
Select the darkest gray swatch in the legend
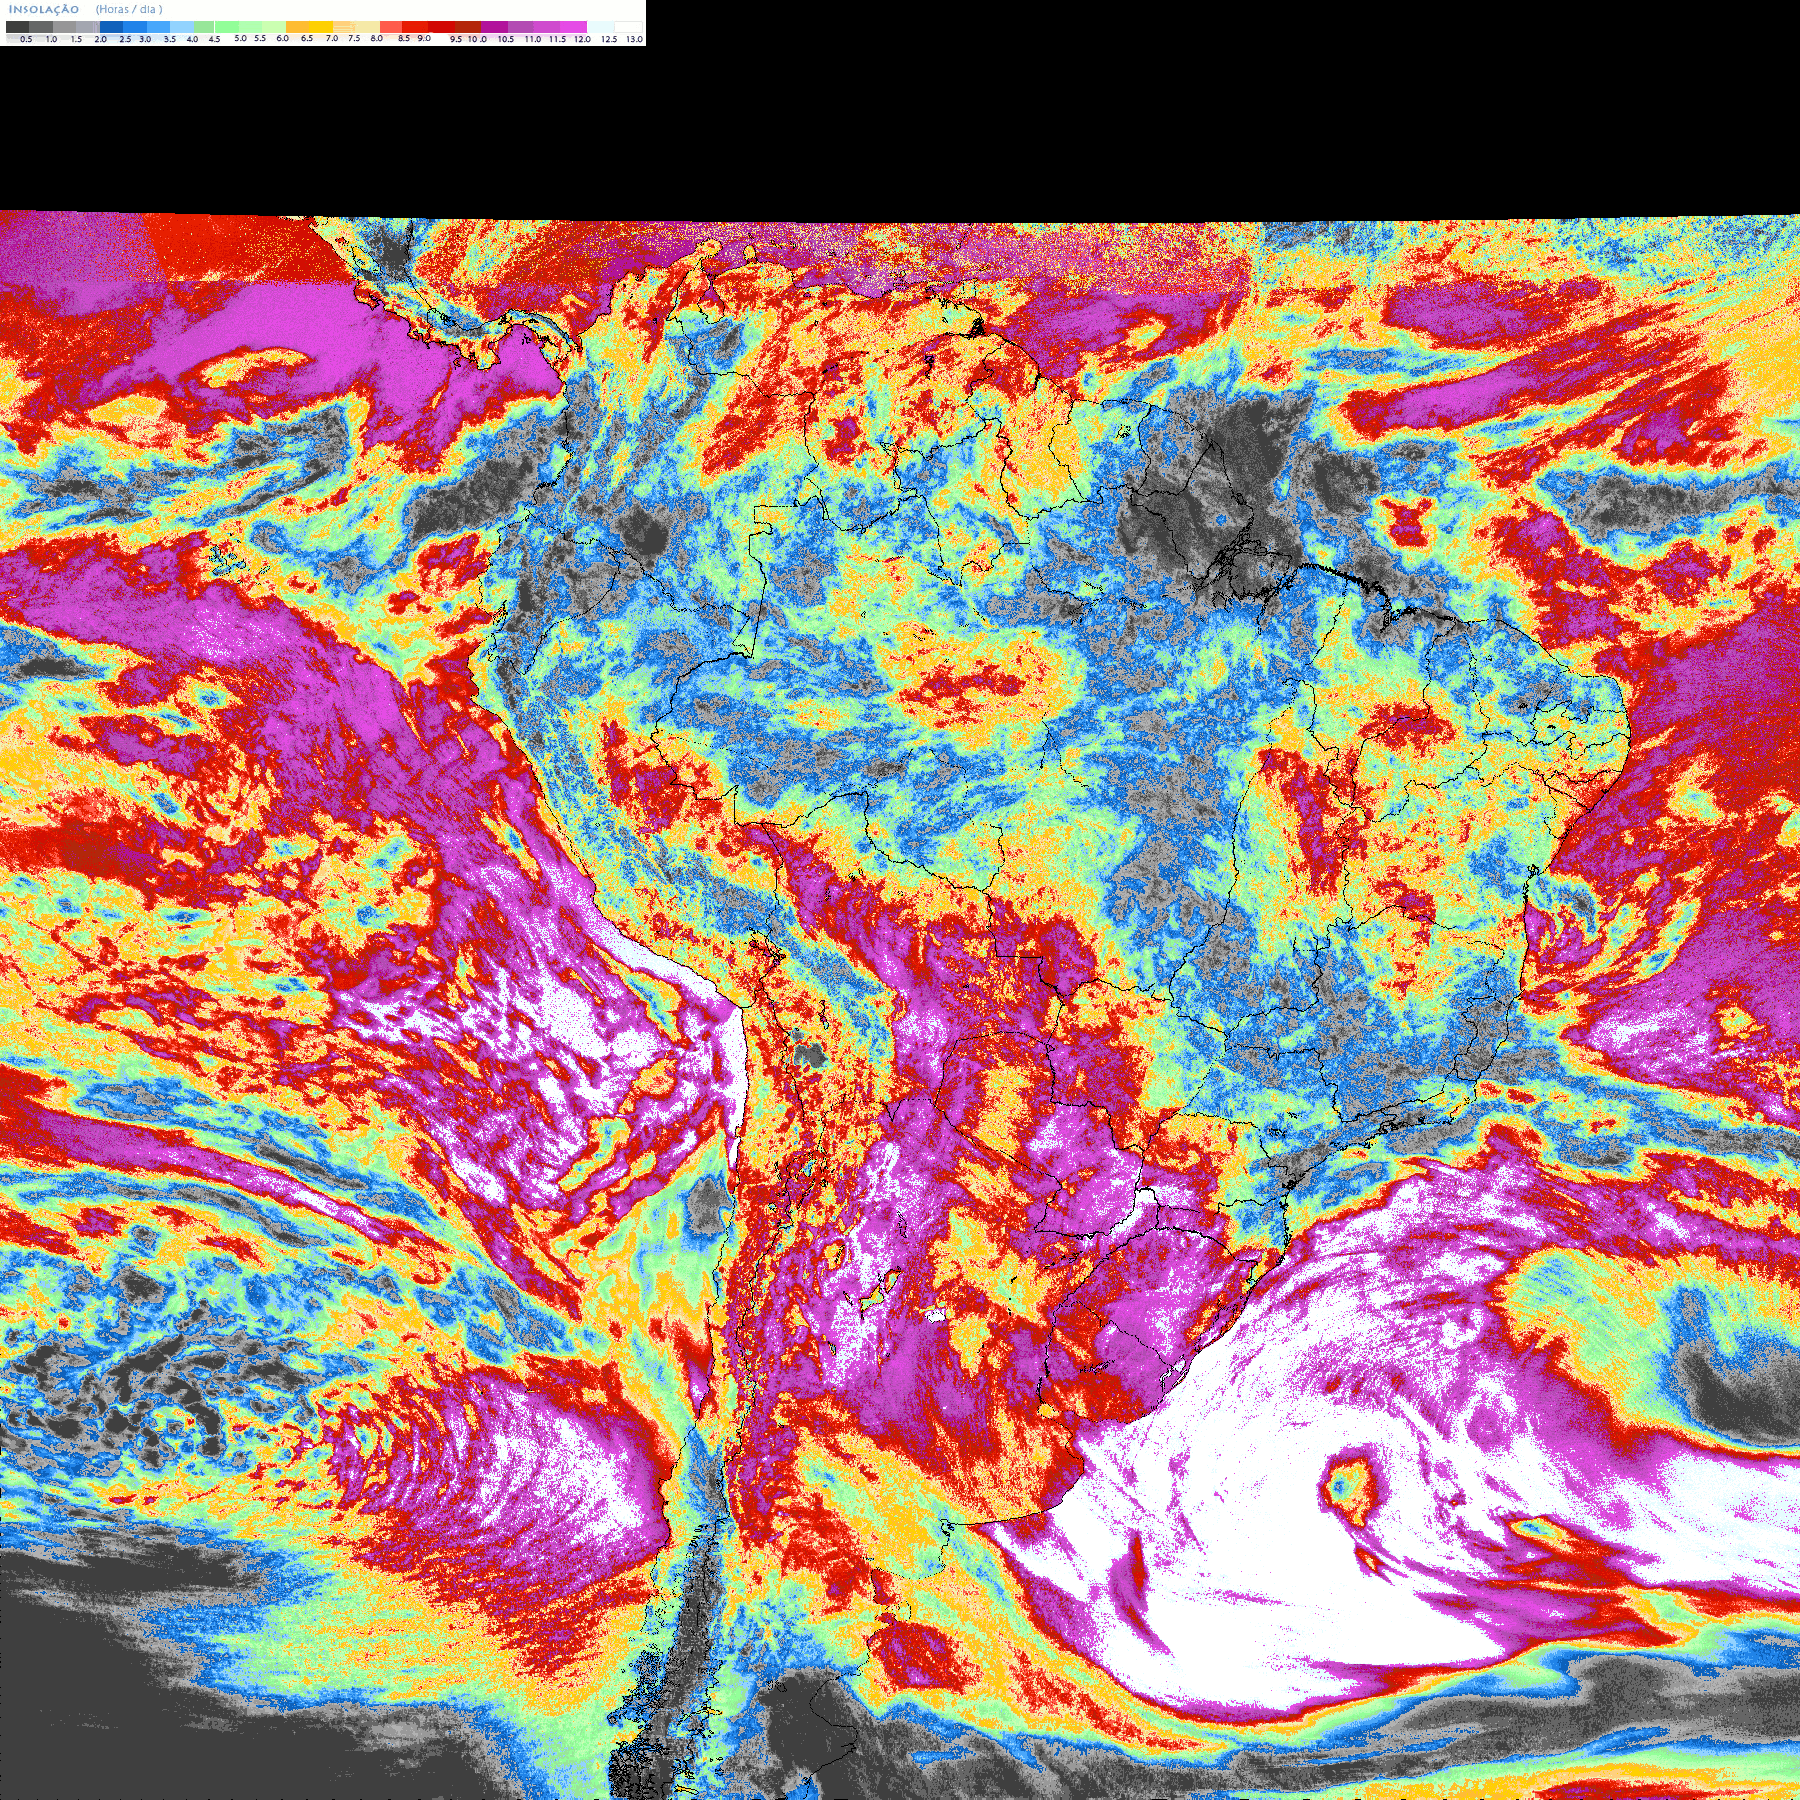point(17,27)
